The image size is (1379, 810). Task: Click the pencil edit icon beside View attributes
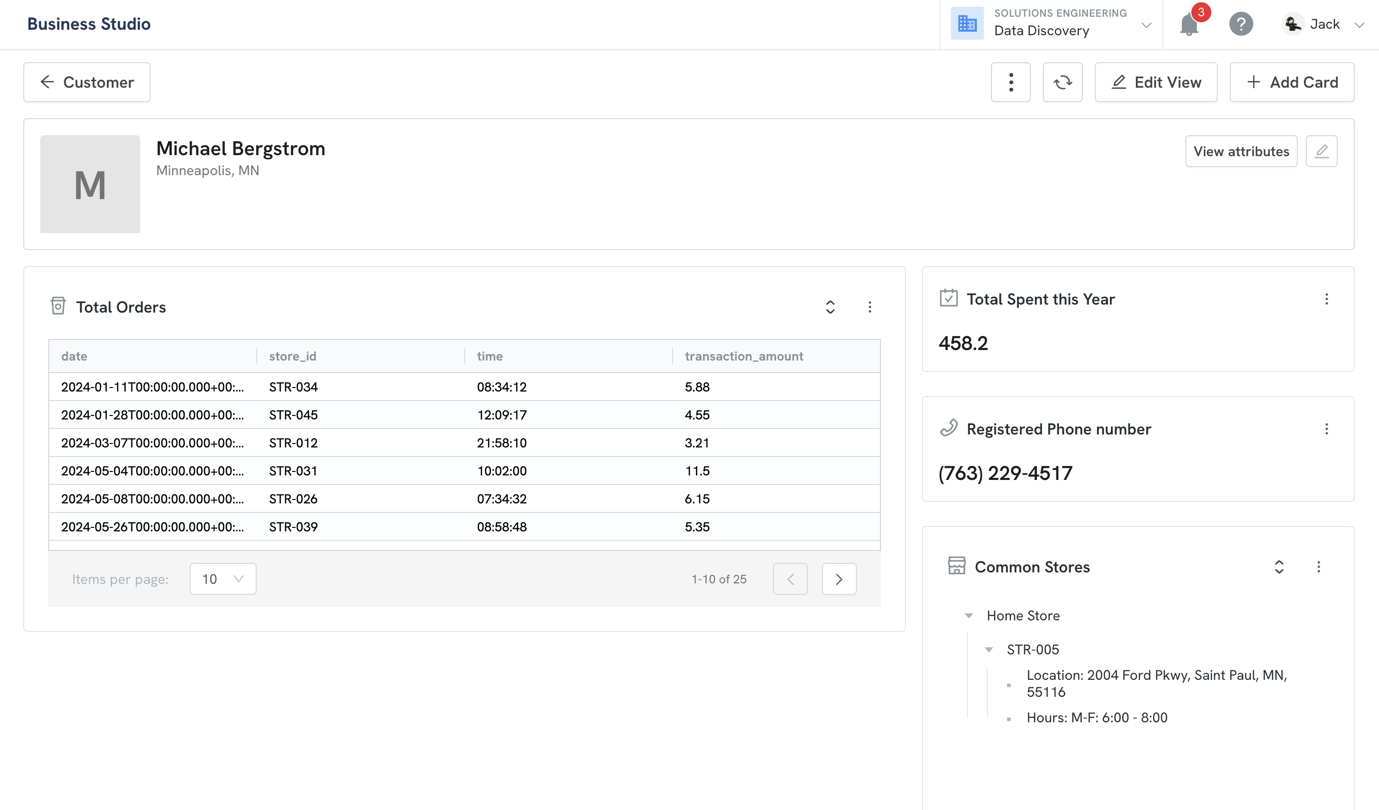(x=1322, y=151)
